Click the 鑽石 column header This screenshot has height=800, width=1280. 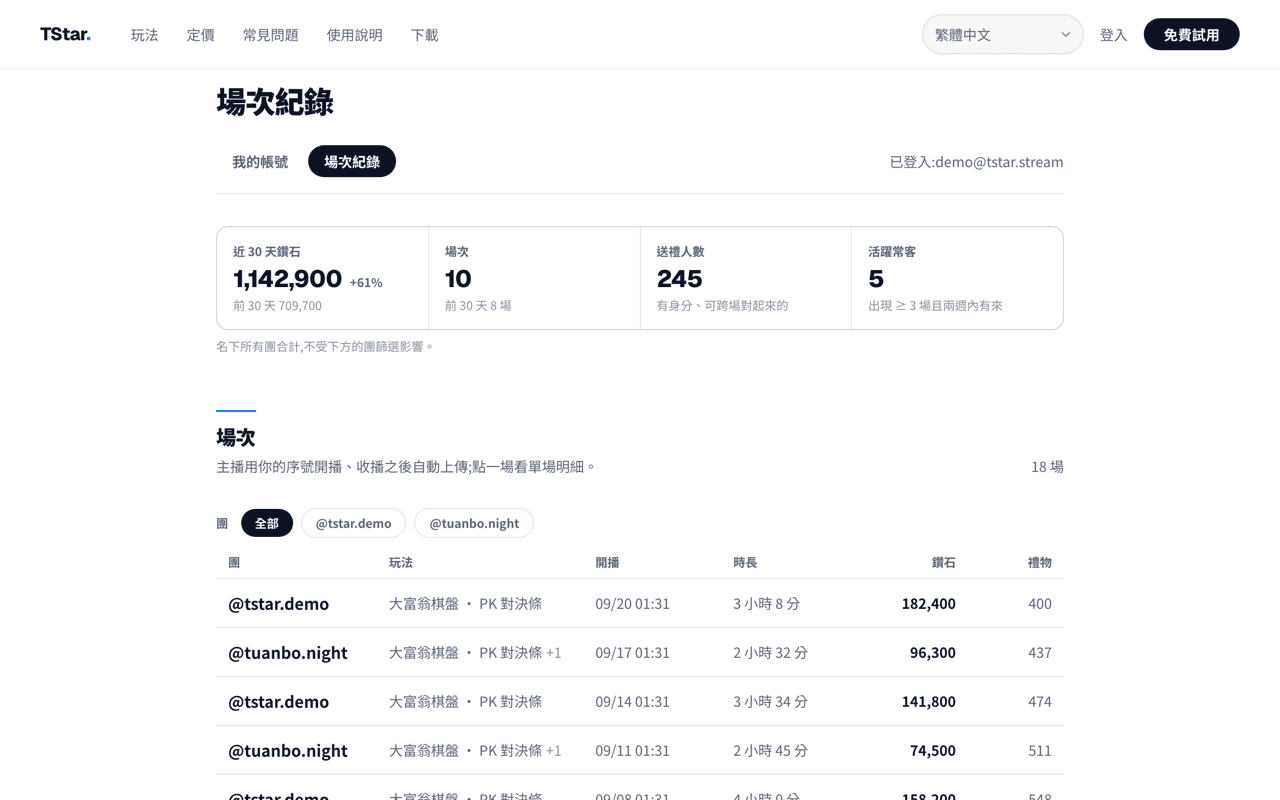[943, 562]
